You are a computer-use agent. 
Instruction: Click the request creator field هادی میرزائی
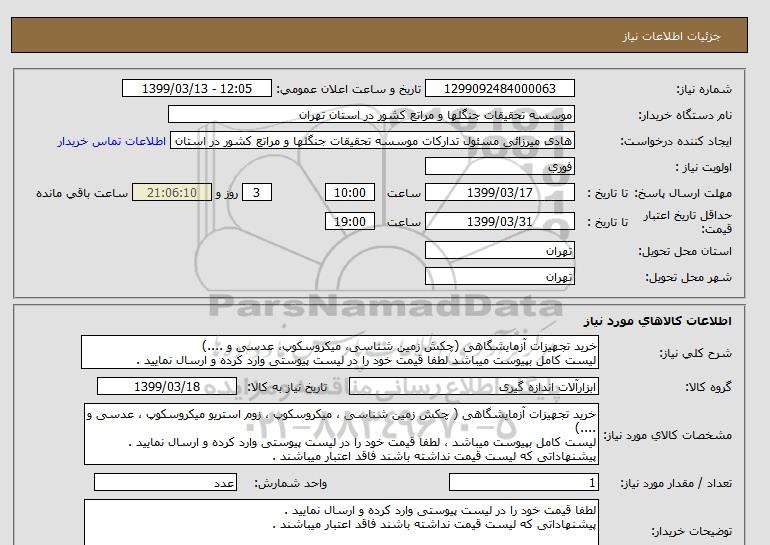[372, 141]
